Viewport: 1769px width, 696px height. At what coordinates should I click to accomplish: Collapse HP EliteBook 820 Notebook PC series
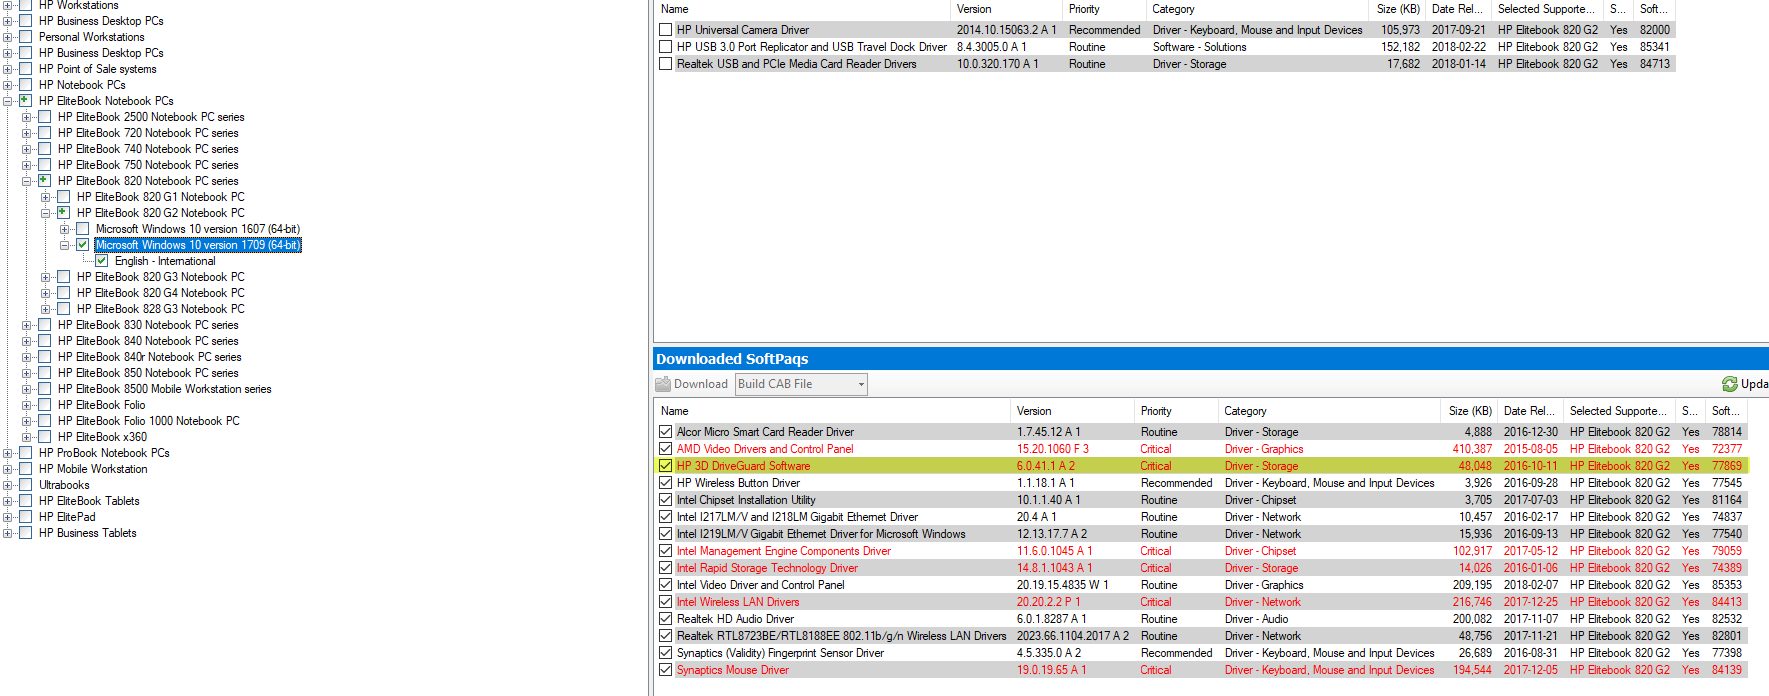point(27,181)
